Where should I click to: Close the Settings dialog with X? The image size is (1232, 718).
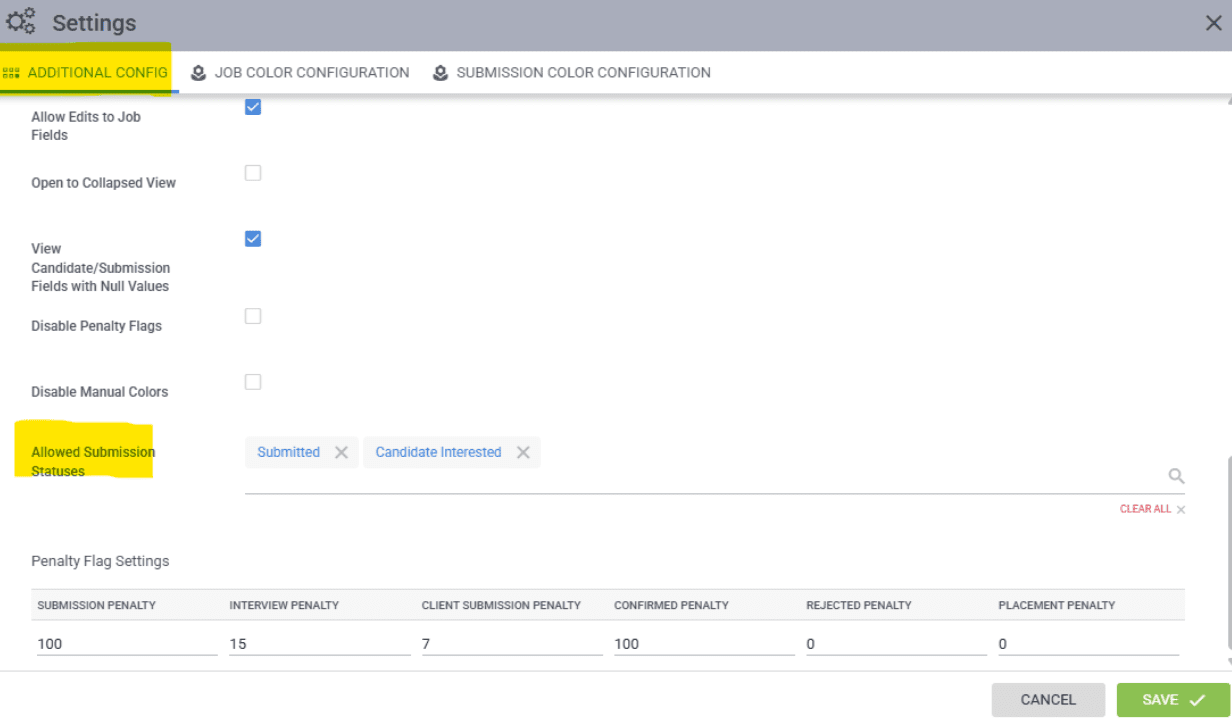pyautogui.click(x=1213, y=23)
